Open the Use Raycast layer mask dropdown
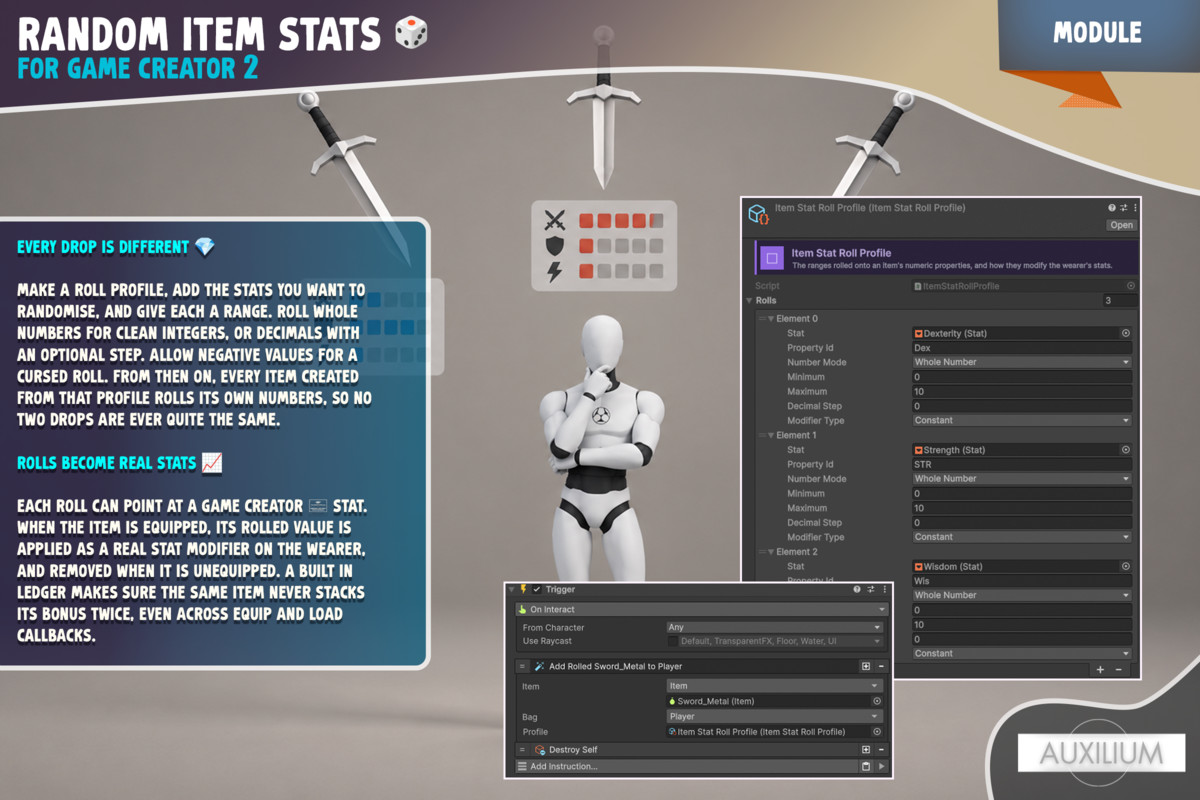1200x800 pixels. (781, 641)
